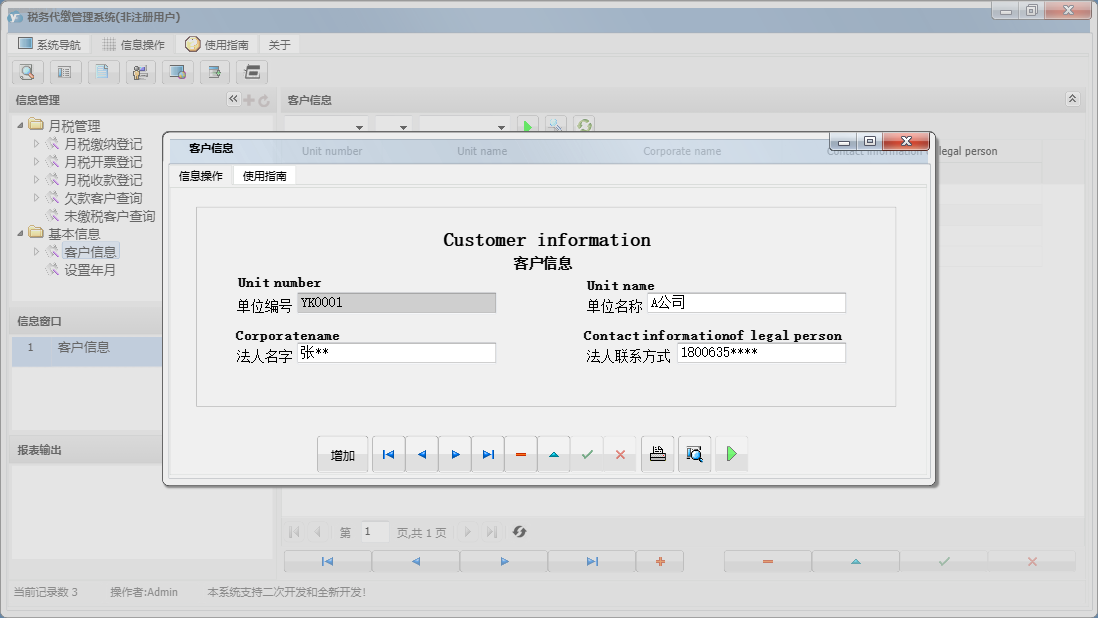Viewport: 1098px width, 618px height.
Task: Open the 关于 menu item
Action: click(x=279, y=45)
